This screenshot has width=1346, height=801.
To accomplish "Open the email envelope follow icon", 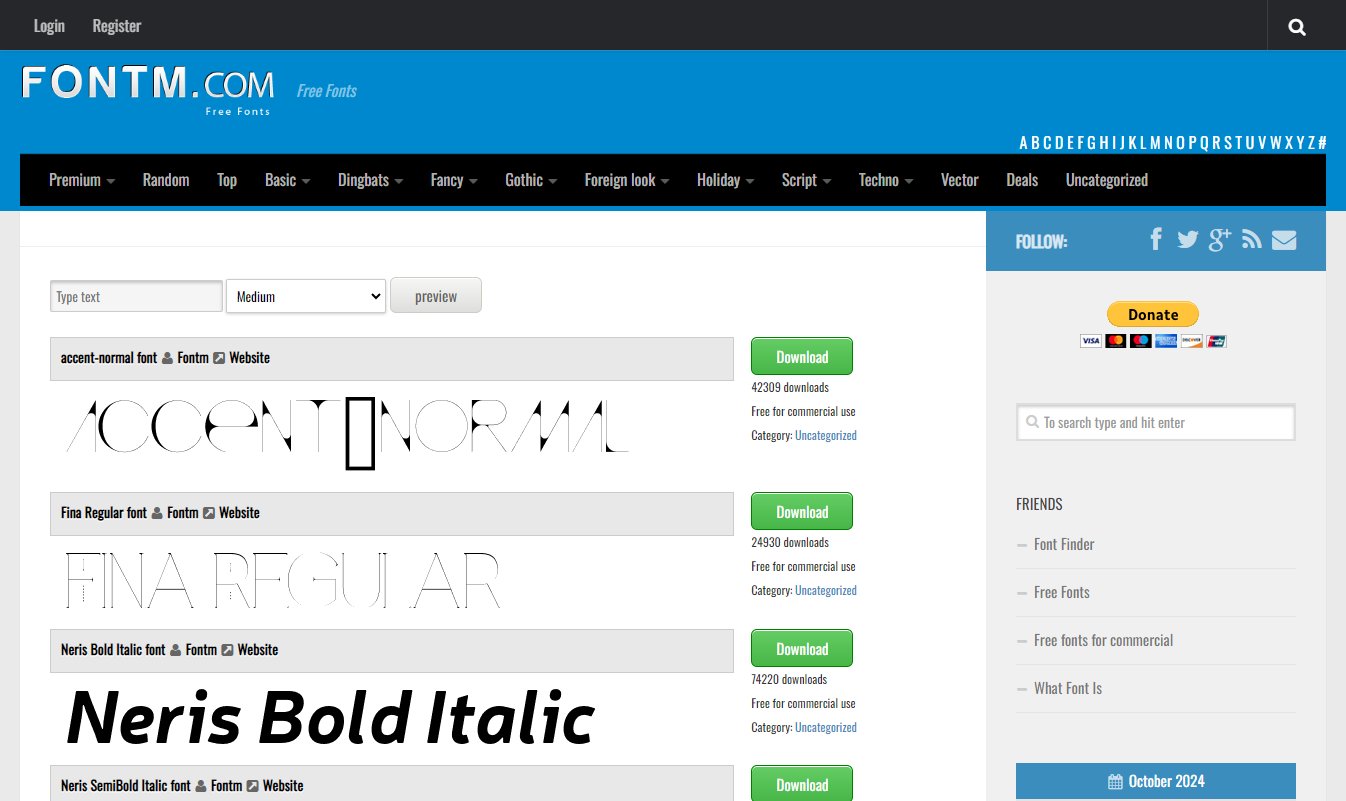I will 1284,239.
